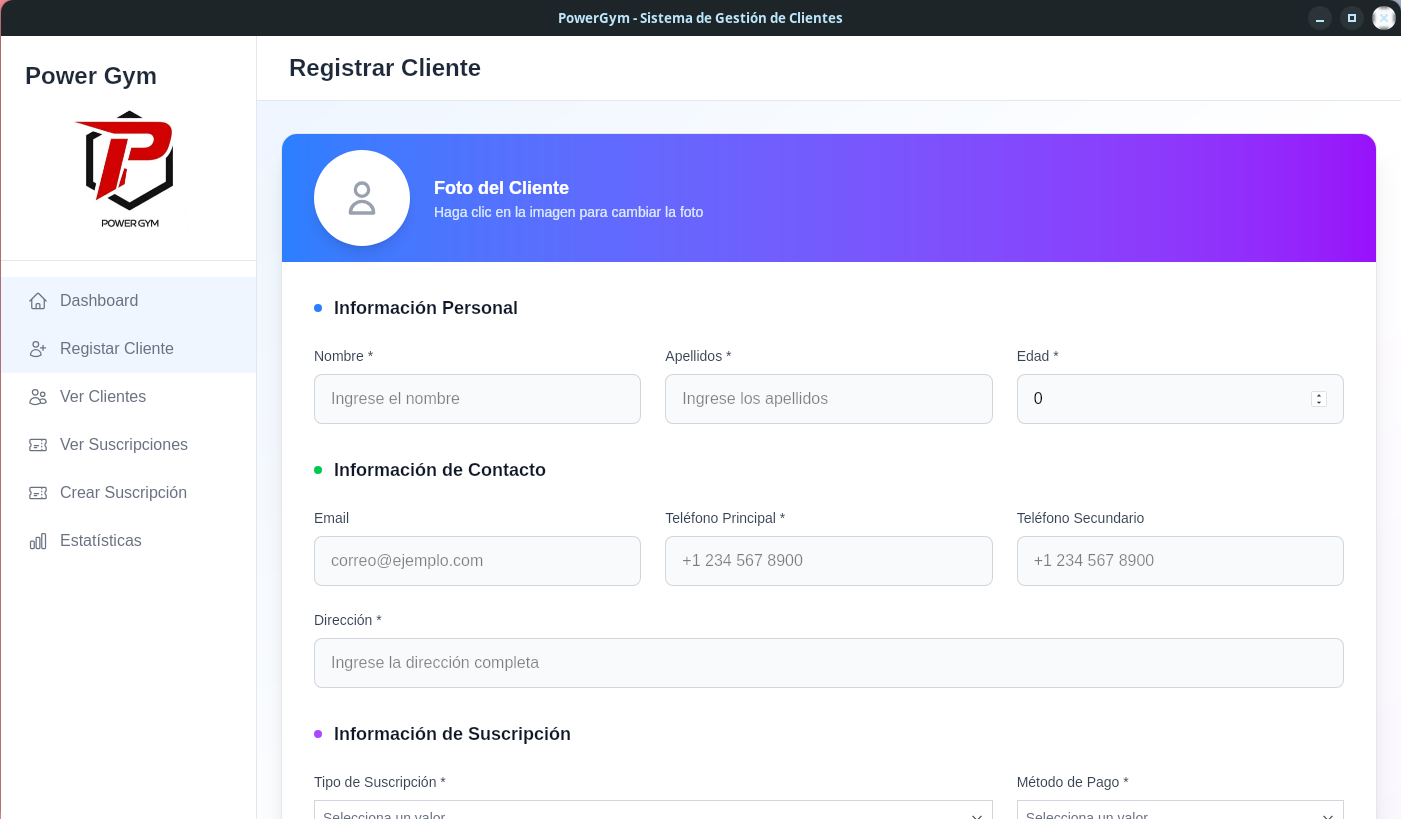Screen dimensions: 1401x819
Task: Click the Ver Clientes people icon
Action: click(38, 397)
